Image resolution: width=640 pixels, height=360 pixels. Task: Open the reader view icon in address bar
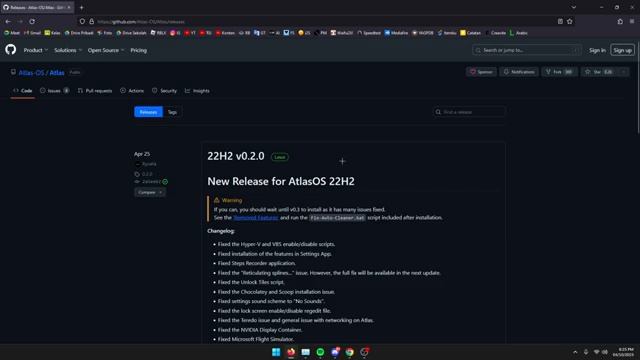560,21
